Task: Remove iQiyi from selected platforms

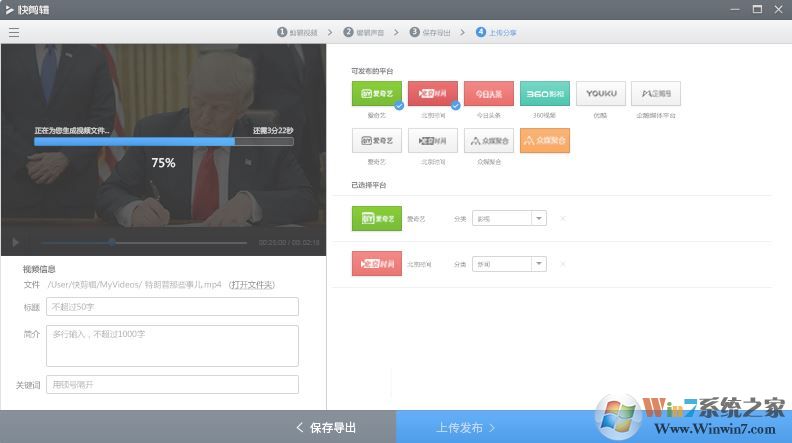Action: (x=563, y=219)
